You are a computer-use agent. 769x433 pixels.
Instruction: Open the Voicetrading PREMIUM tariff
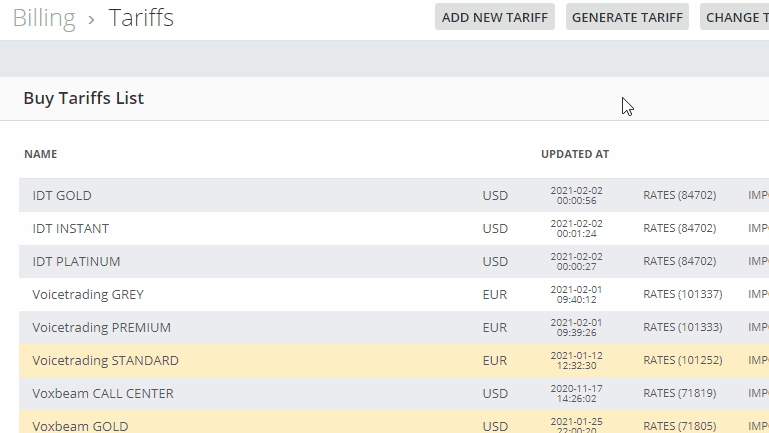(102, 328)
